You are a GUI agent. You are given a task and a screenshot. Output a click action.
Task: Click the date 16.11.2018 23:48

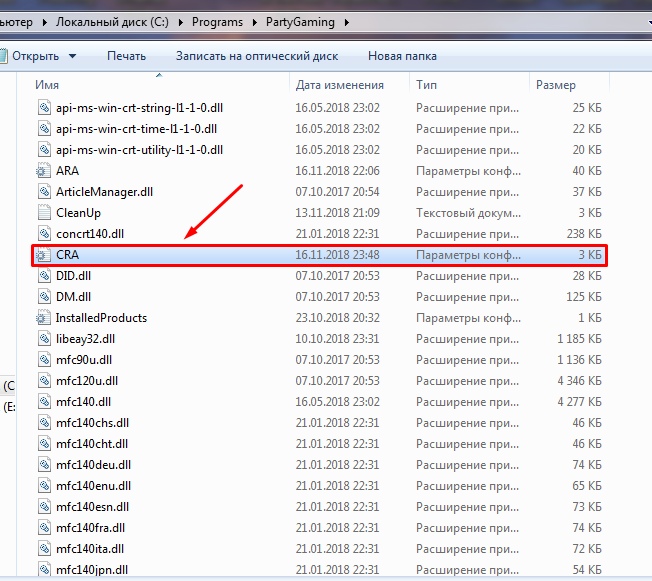point(337,255)
